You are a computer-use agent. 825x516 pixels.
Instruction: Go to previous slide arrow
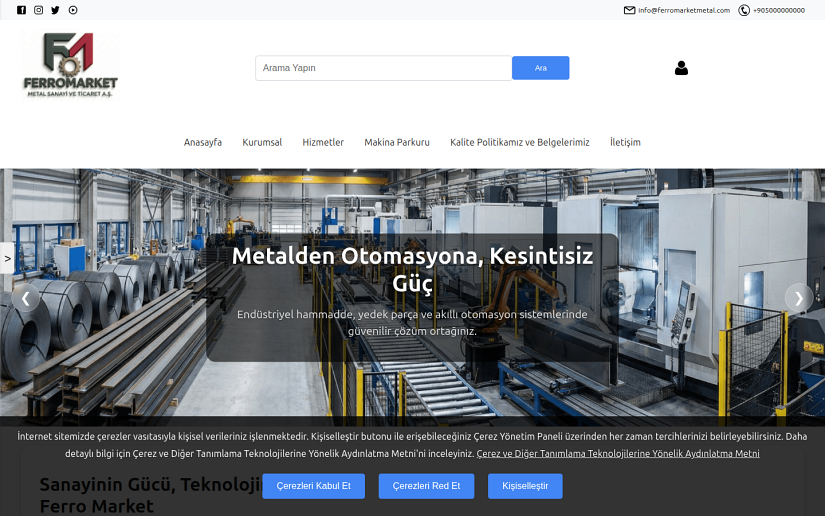pos(25,298)
